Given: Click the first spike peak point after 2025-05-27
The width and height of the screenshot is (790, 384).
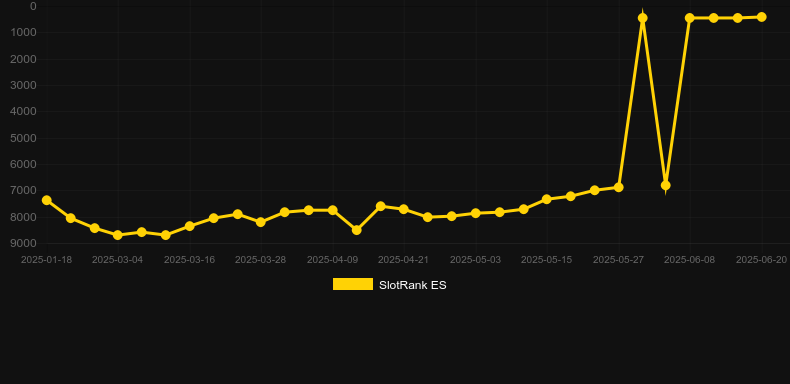Looking at the screenshot, I should (x=642, y=18).
